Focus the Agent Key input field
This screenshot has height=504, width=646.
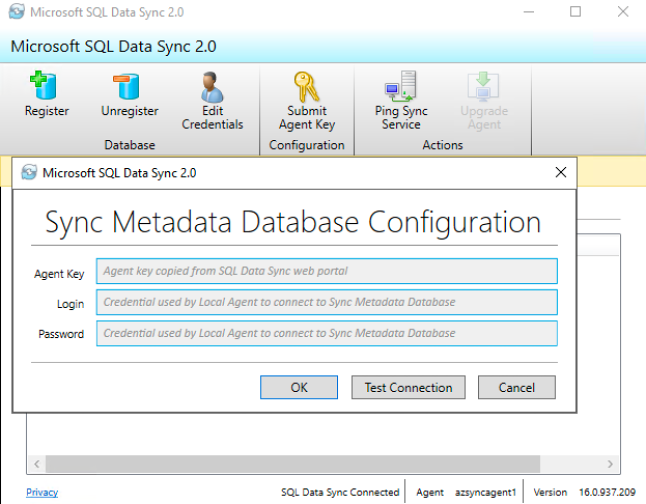(x=327, y=271)
